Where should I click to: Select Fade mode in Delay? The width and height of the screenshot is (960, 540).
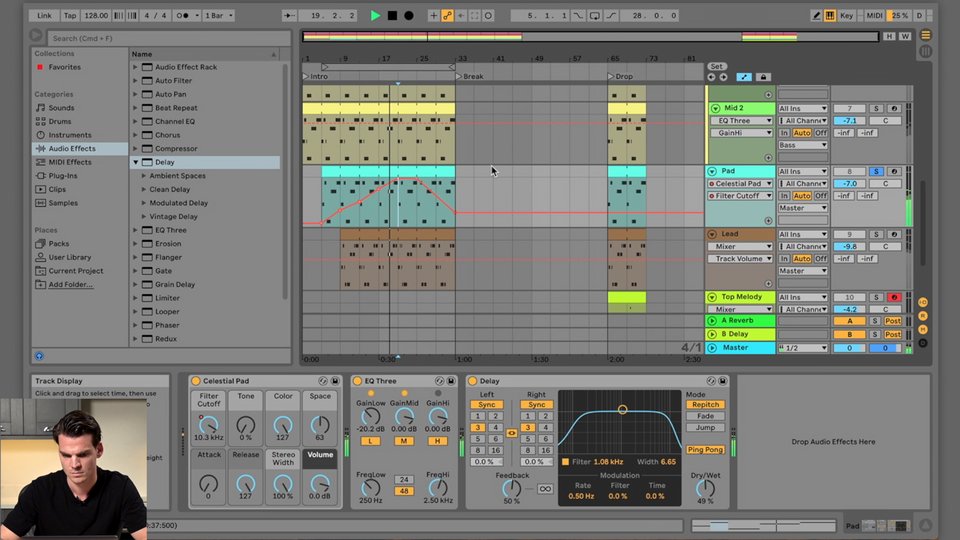point(705,416)
